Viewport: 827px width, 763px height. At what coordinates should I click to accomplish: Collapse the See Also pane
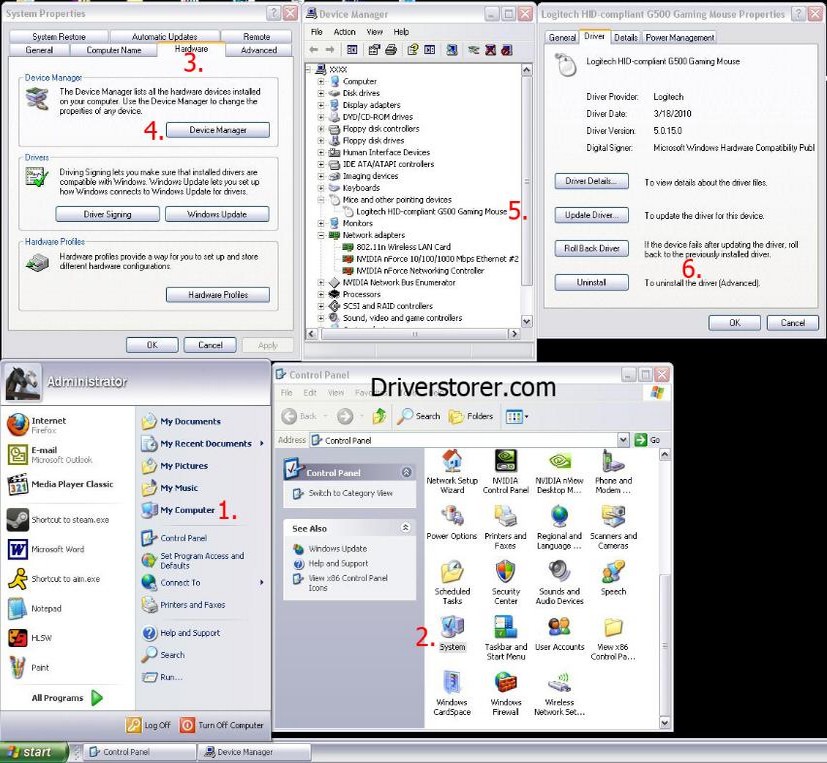pyautogui.click(x=406, y=527)
